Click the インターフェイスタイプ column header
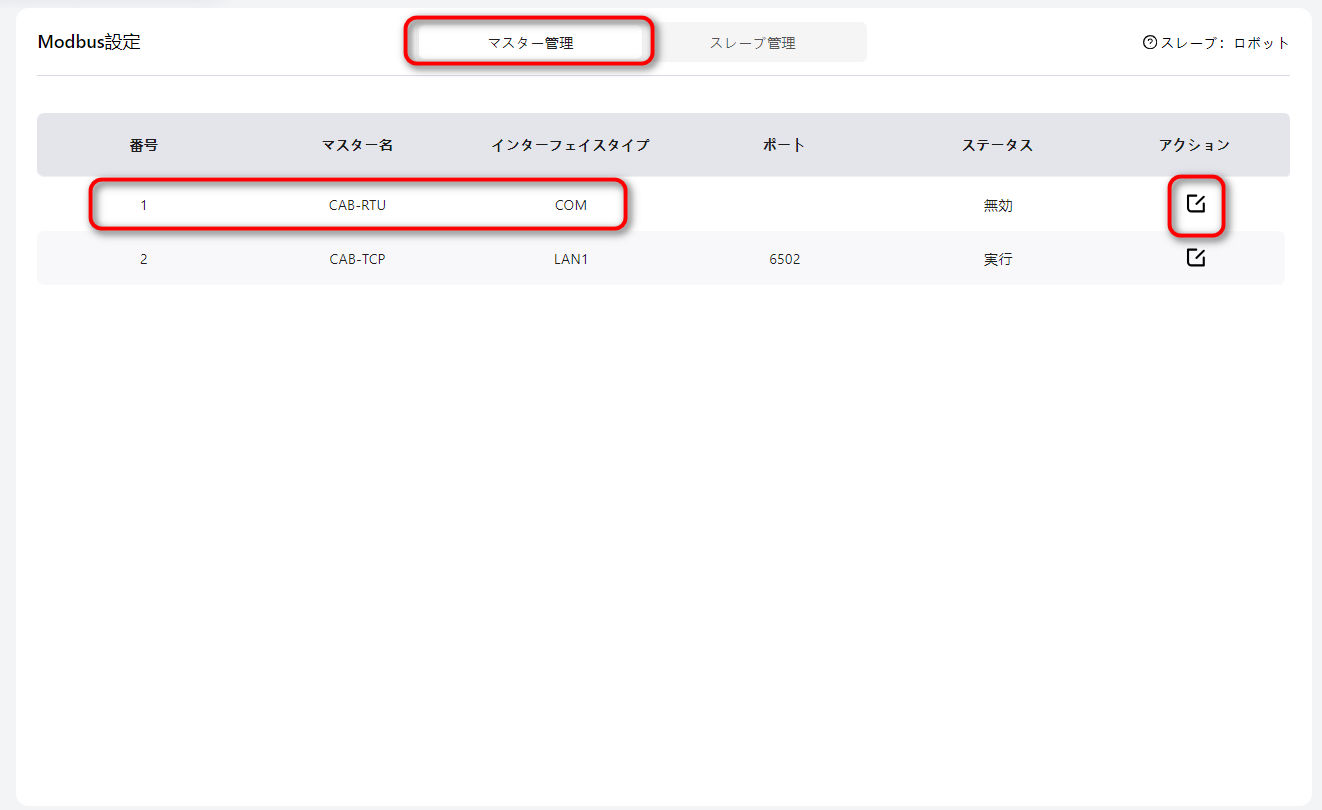 click(570, 145)
